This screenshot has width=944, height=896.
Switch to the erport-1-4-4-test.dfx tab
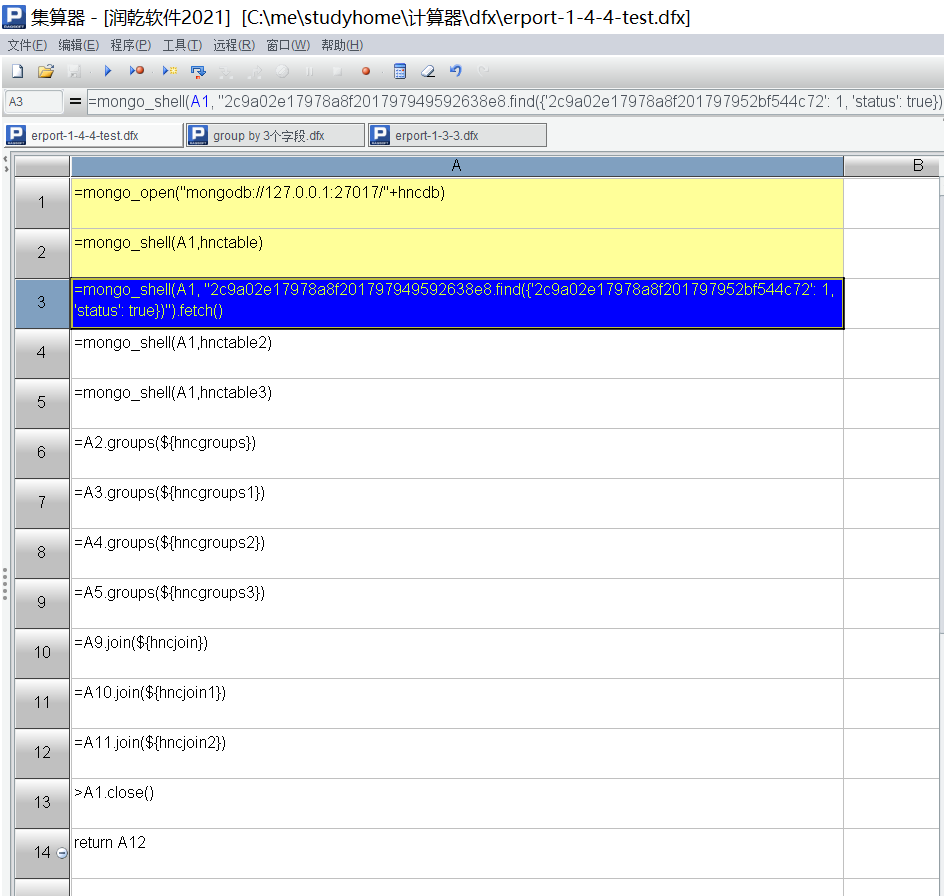coord(94,135)
